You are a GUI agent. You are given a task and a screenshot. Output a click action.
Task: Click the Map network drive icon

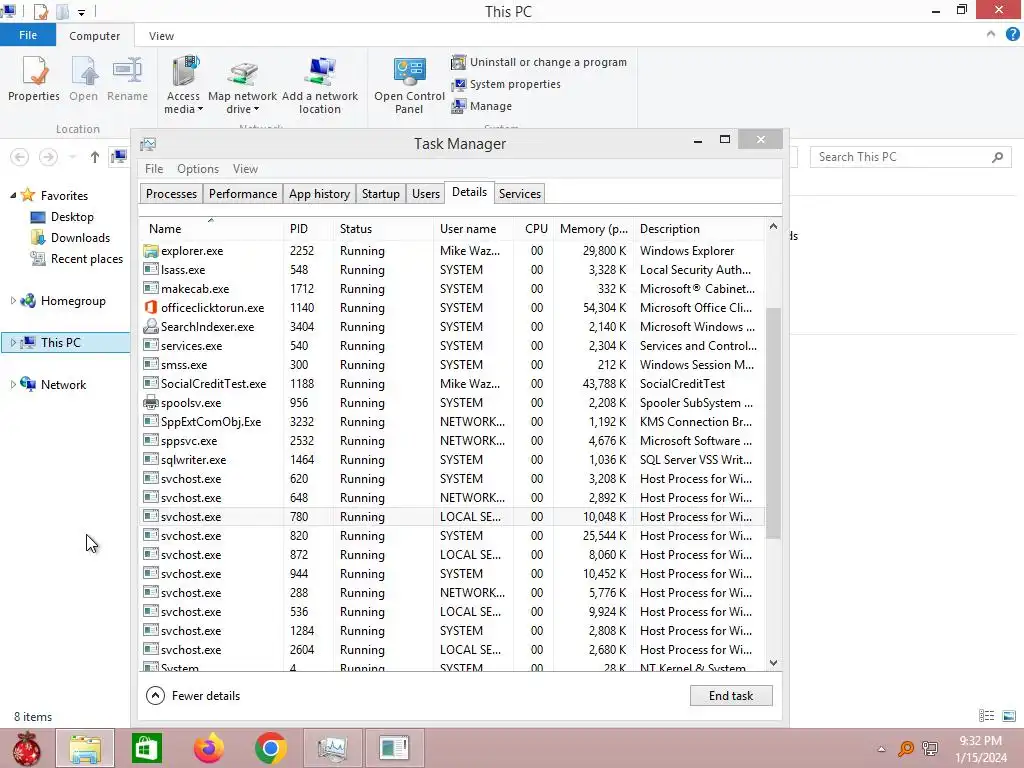tap(243, 73)
